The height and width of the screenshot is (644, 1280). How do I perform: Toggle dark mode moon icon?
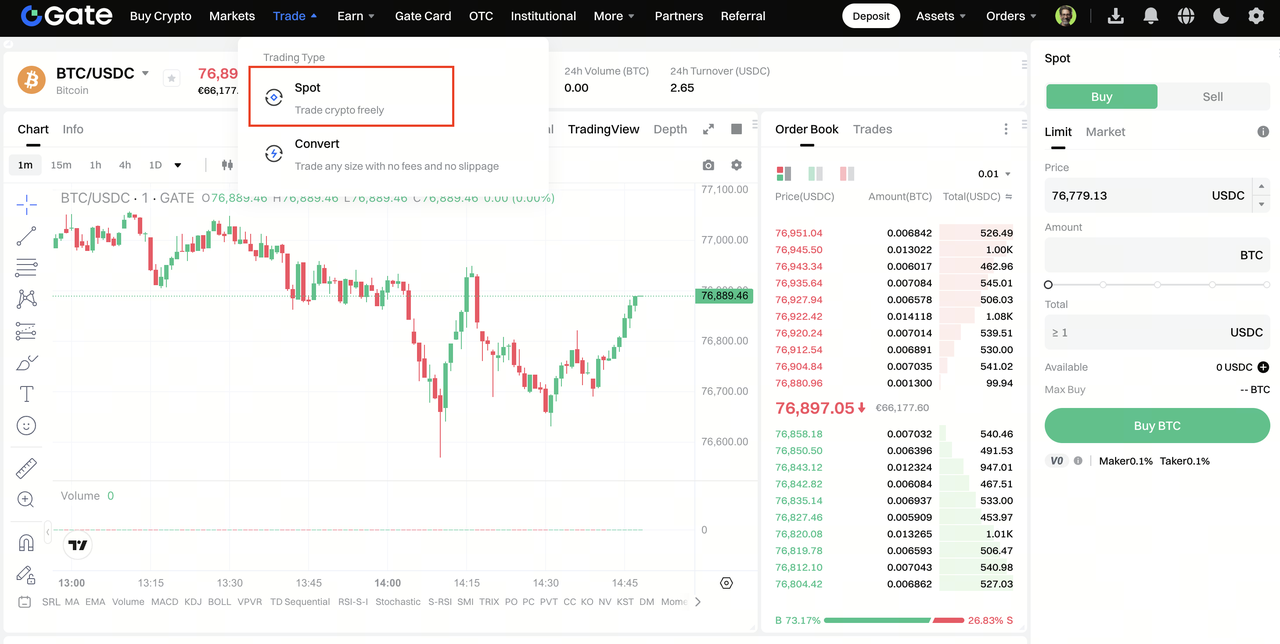pos(1221,16)
